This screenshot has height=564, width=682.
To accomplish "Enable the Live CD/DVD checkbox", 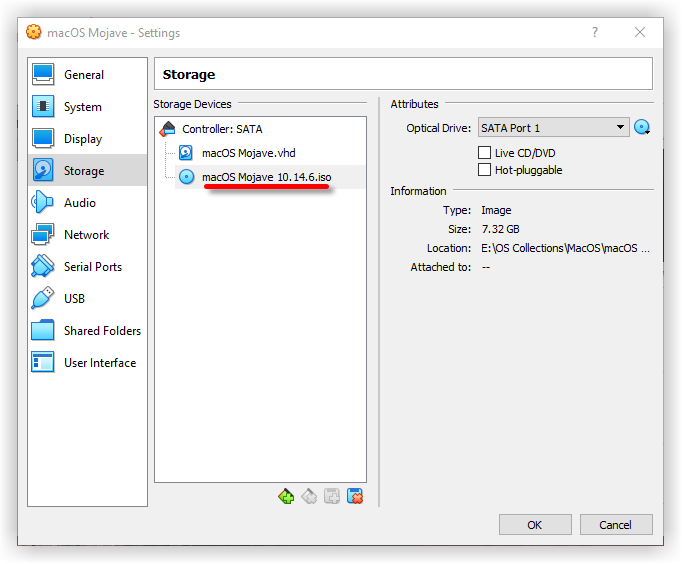I will 486,153.
